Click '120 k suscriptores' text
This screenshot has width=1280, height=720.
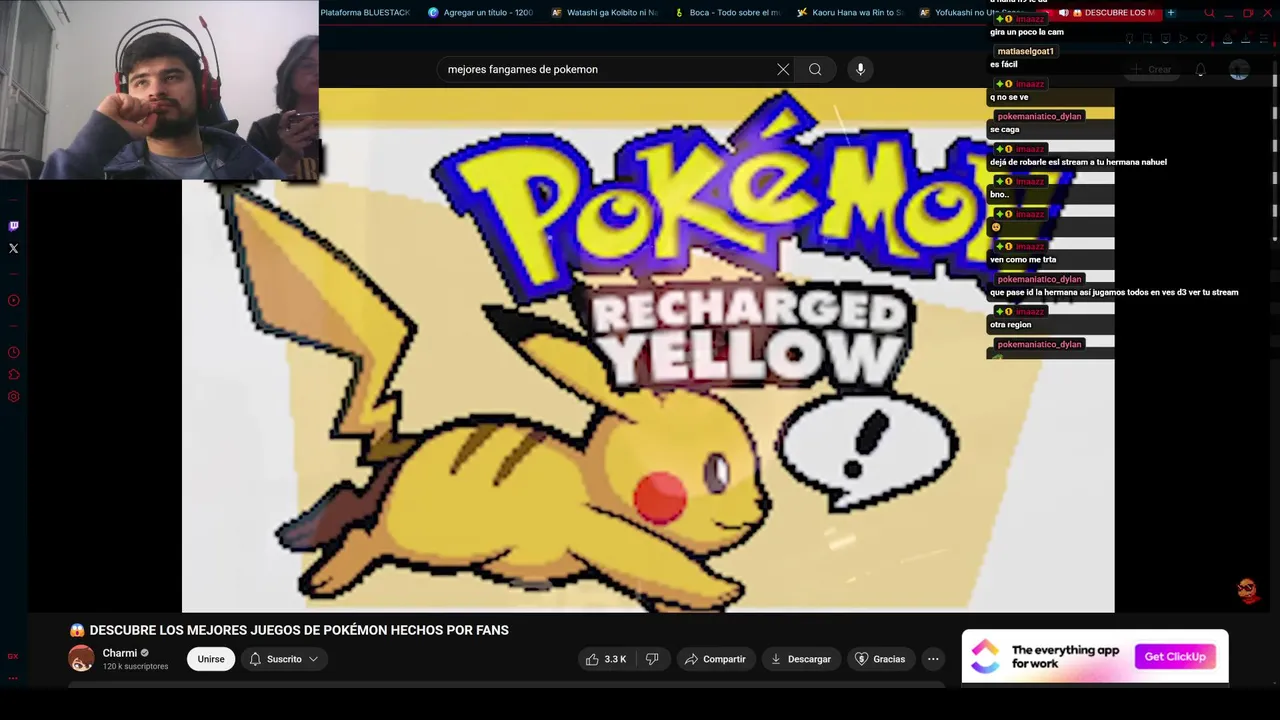point(135,666)
